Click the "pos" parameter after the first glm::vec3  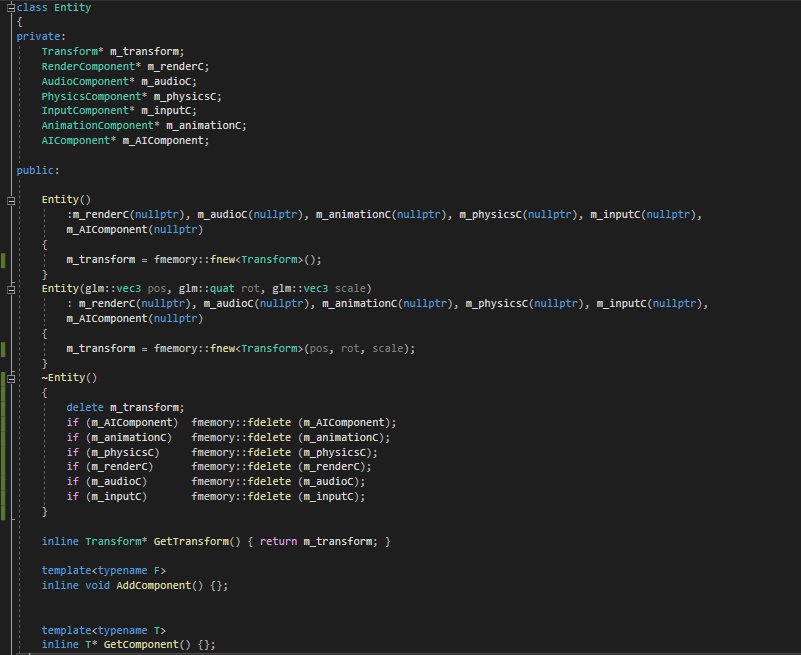(x=157, y=288)
